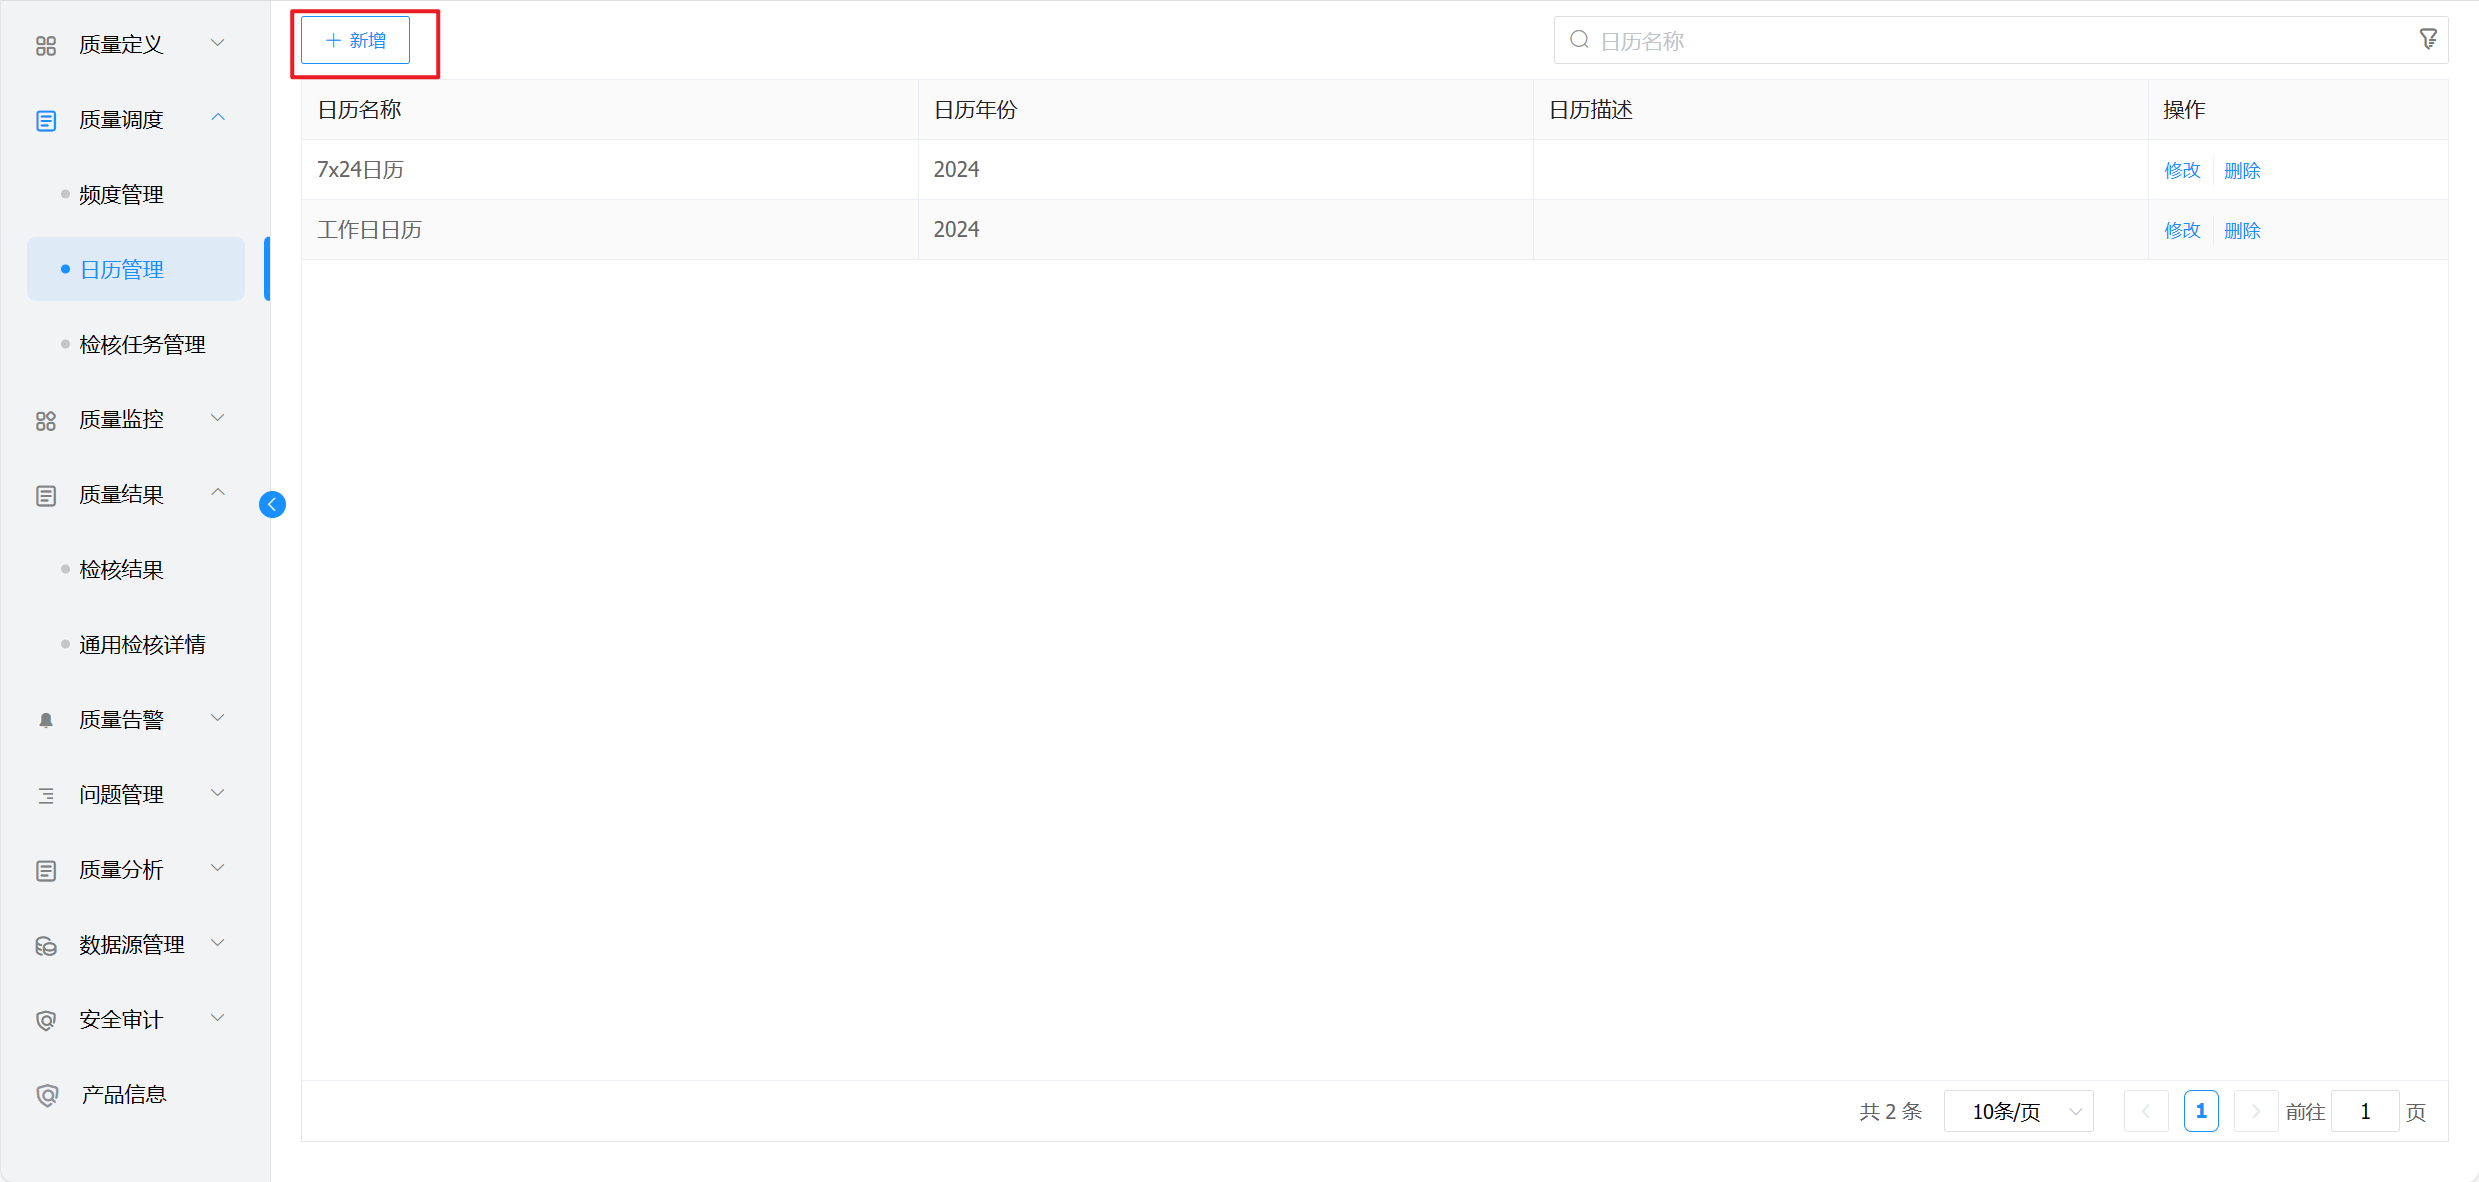Image resolution: width=2479 pixels, height=1182 pixels.
Task: Open the 10条/页 page size dropdown
Action: point(2018,1111)
